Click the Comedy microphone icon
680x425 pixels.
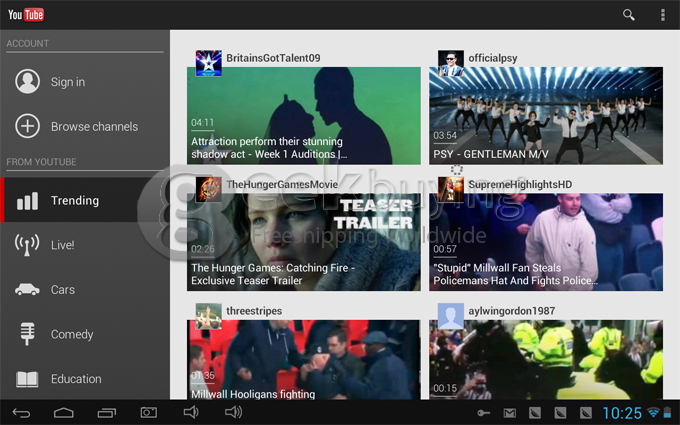click(27, 334)
